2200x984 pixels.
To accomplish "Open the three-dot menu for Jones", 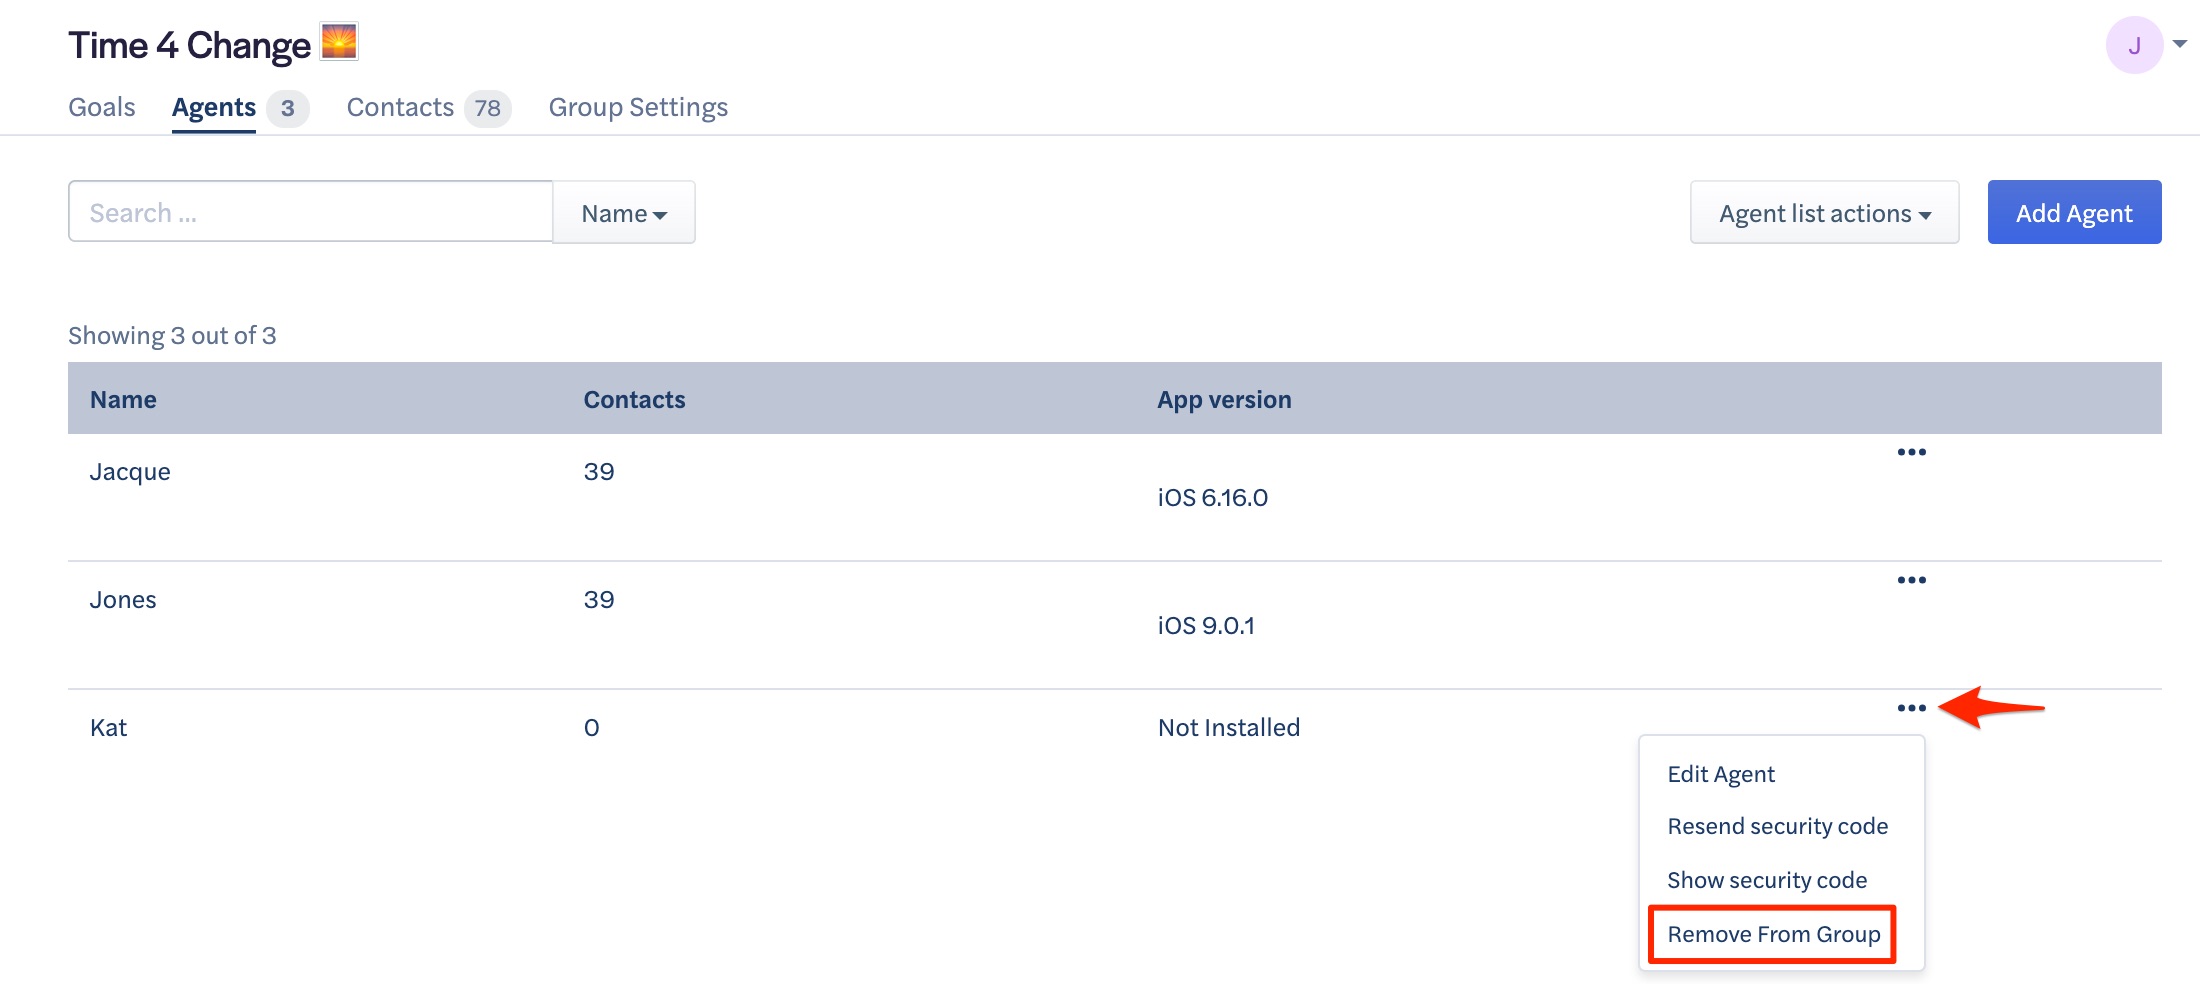I will (x=1911, y=580).
